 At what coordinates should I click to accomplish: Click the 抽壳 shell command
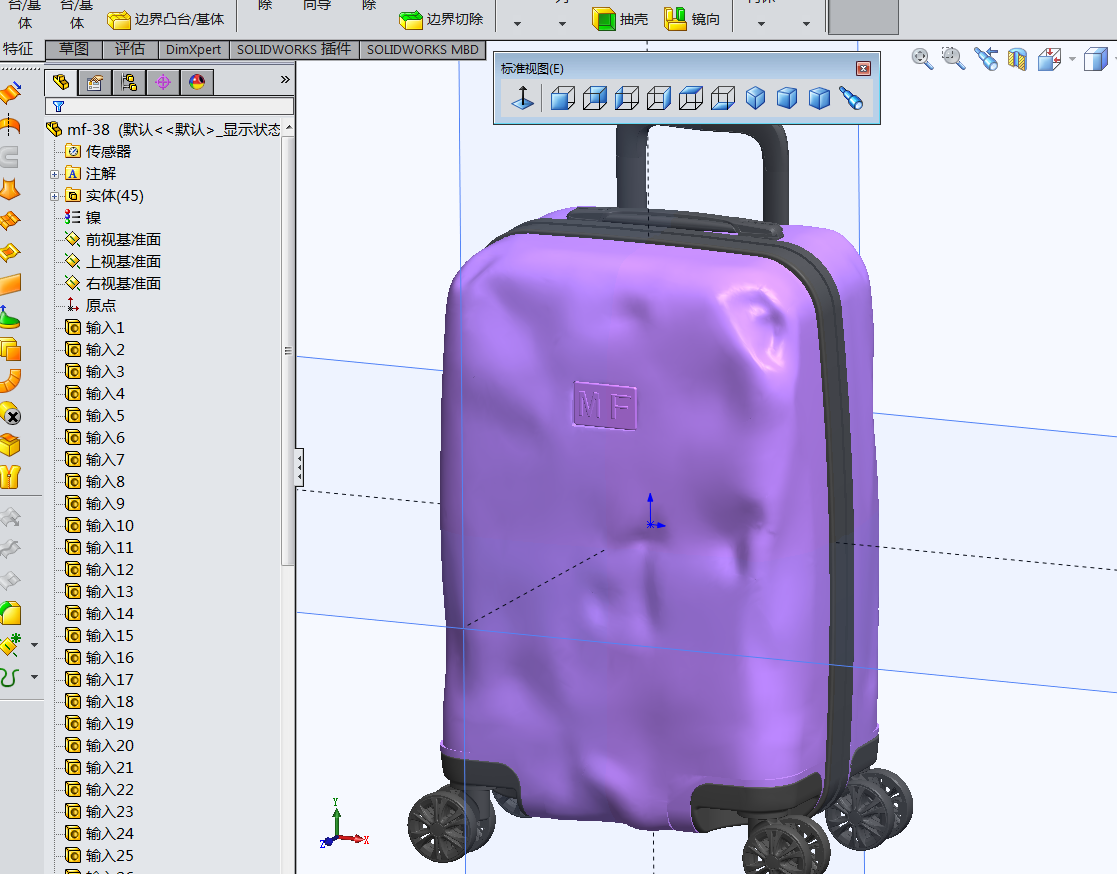point(620,19)
